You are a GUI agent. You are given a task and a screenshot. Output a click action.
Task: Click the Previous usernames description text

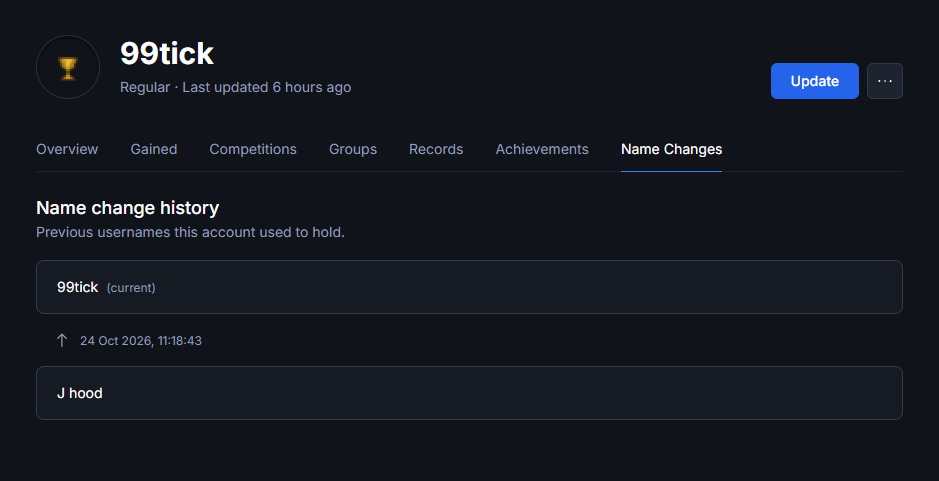[x=190, y=232]
